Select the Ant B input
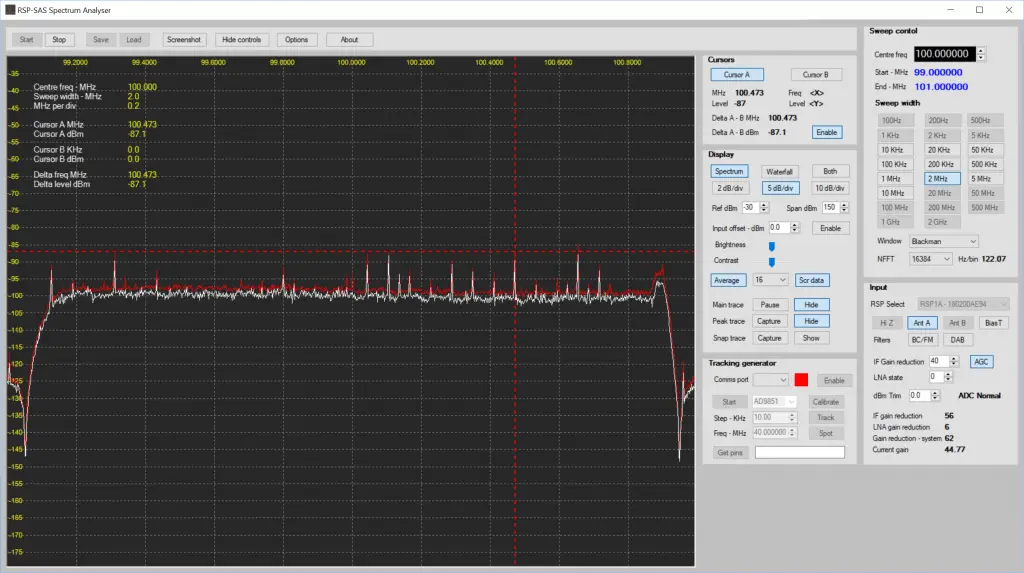The height and width of the screenshot is (573, 1024). 956,323
